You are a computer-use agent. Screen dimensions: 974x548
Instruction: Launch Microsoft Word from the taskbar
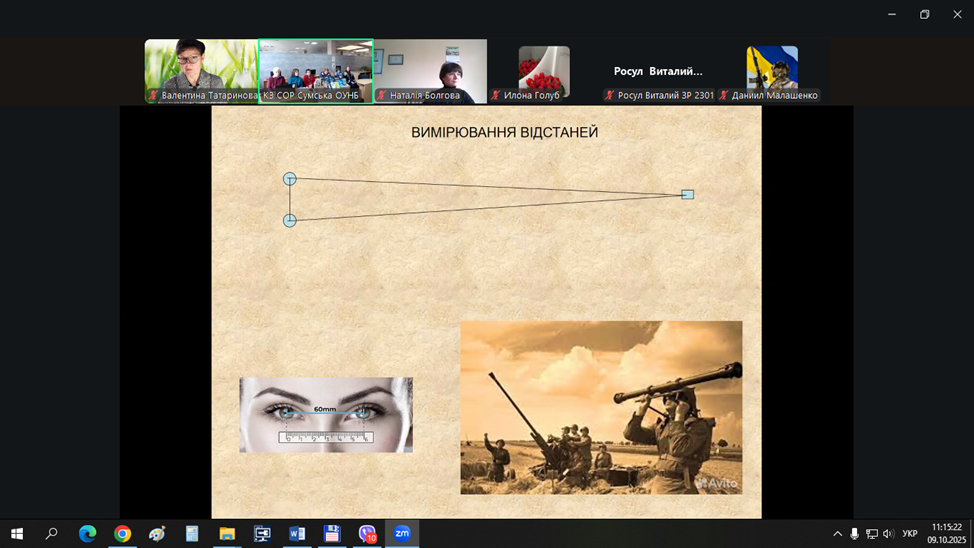point(297,534)
